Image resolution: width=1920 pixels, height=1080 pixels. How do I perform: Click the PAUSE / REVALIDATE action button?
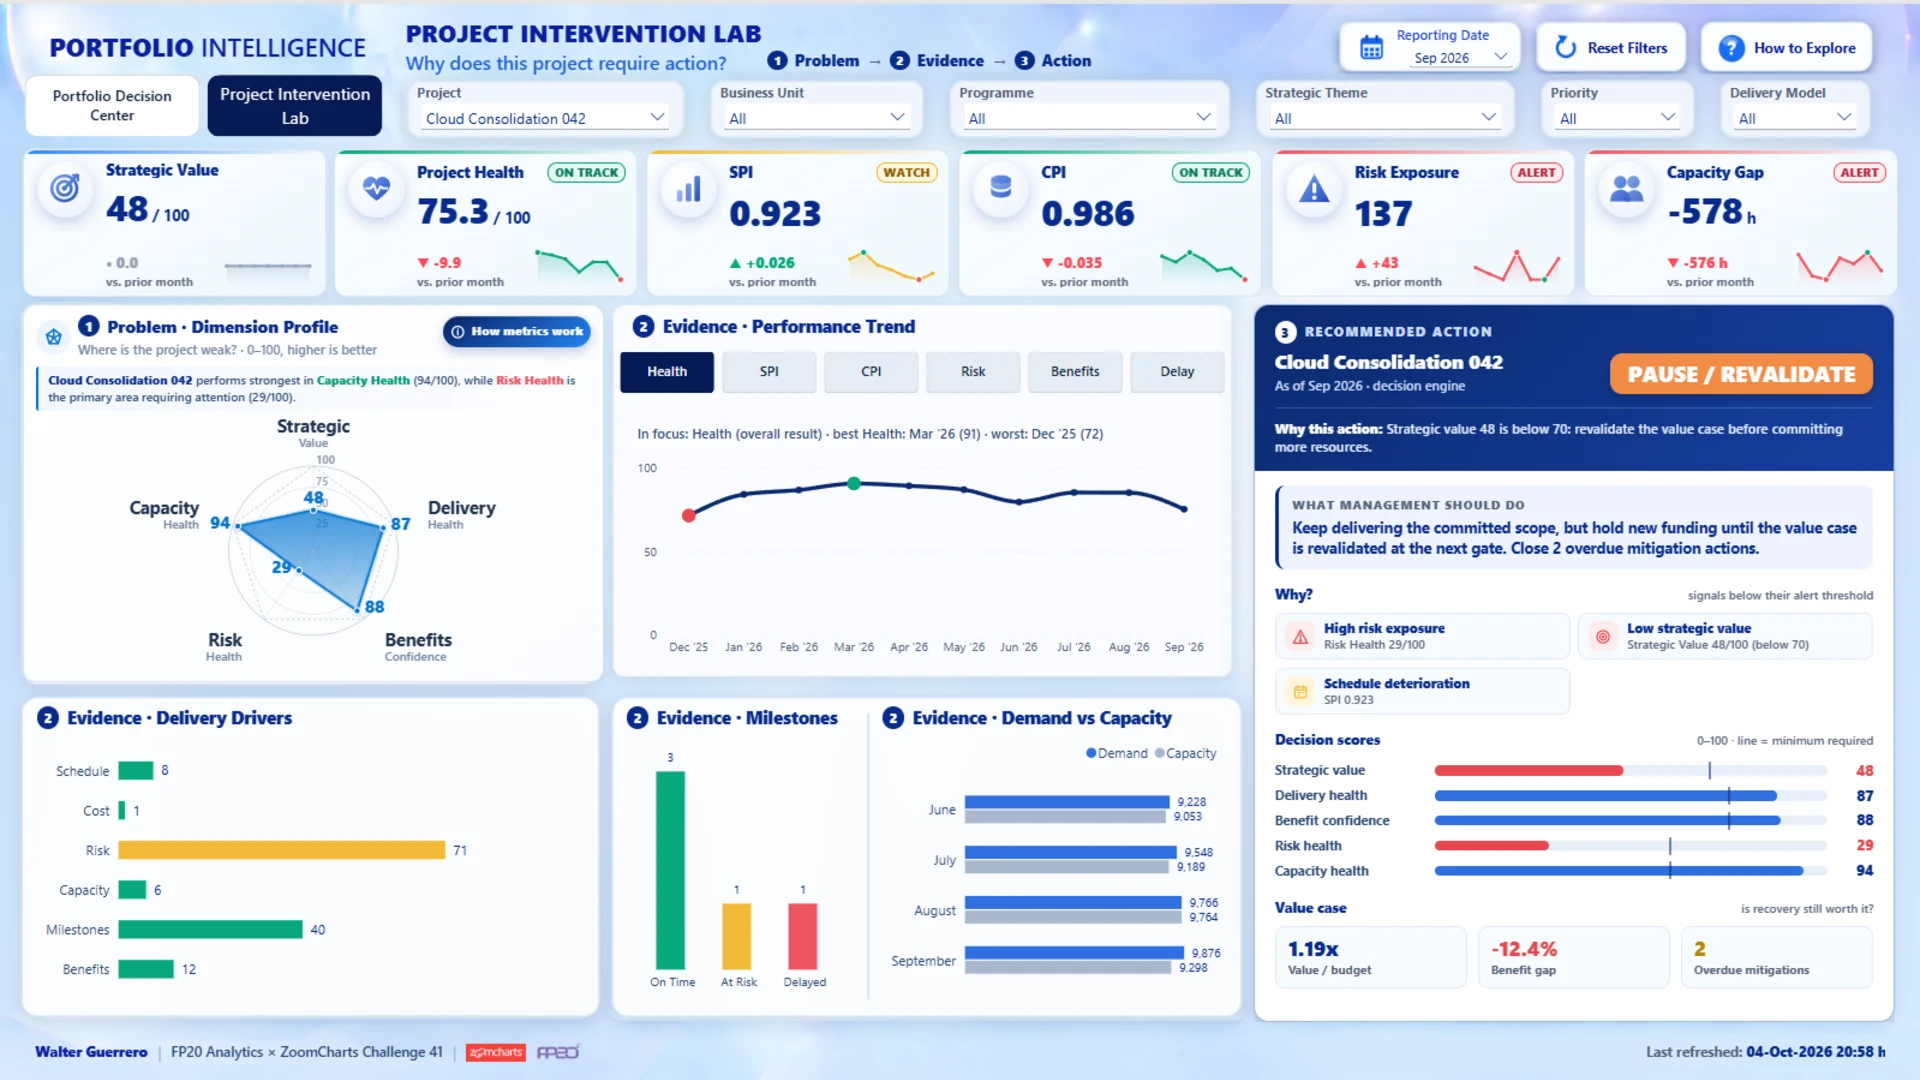click(1741, 374)
